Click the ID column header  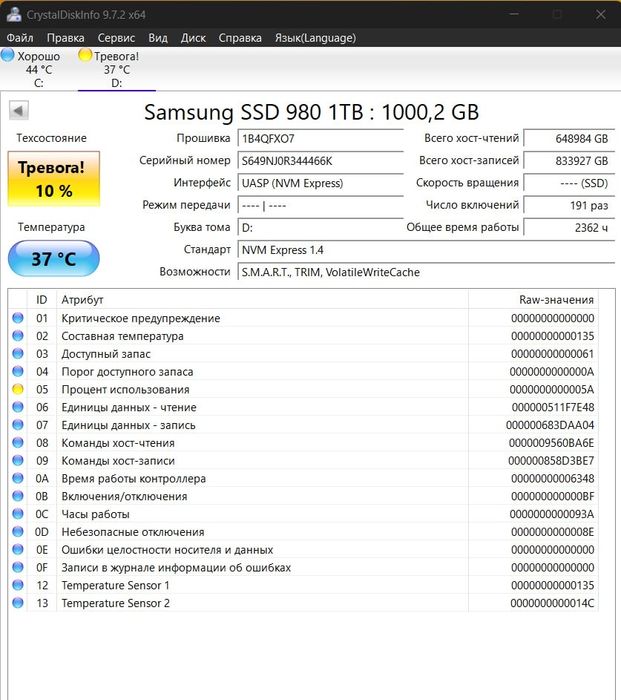tap(42, 300)
